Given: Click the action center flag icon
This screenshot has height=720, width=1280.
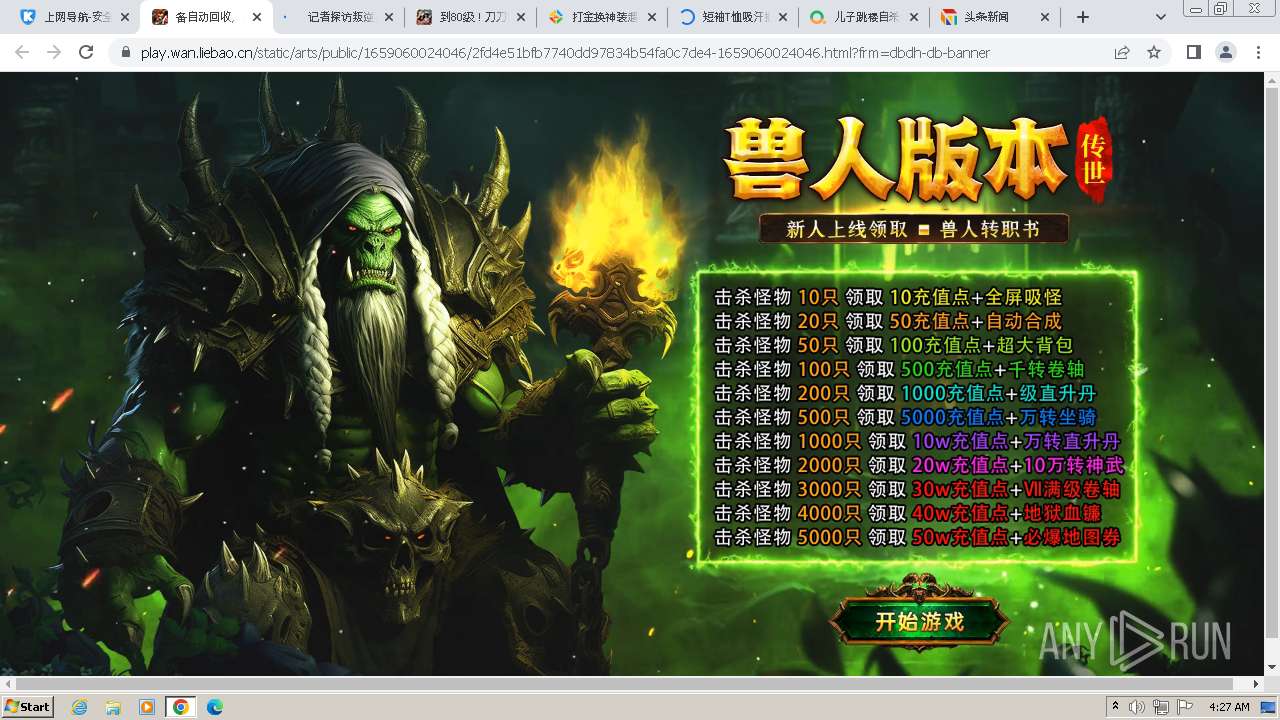Looking at the screenshot, I should 1185,707.
